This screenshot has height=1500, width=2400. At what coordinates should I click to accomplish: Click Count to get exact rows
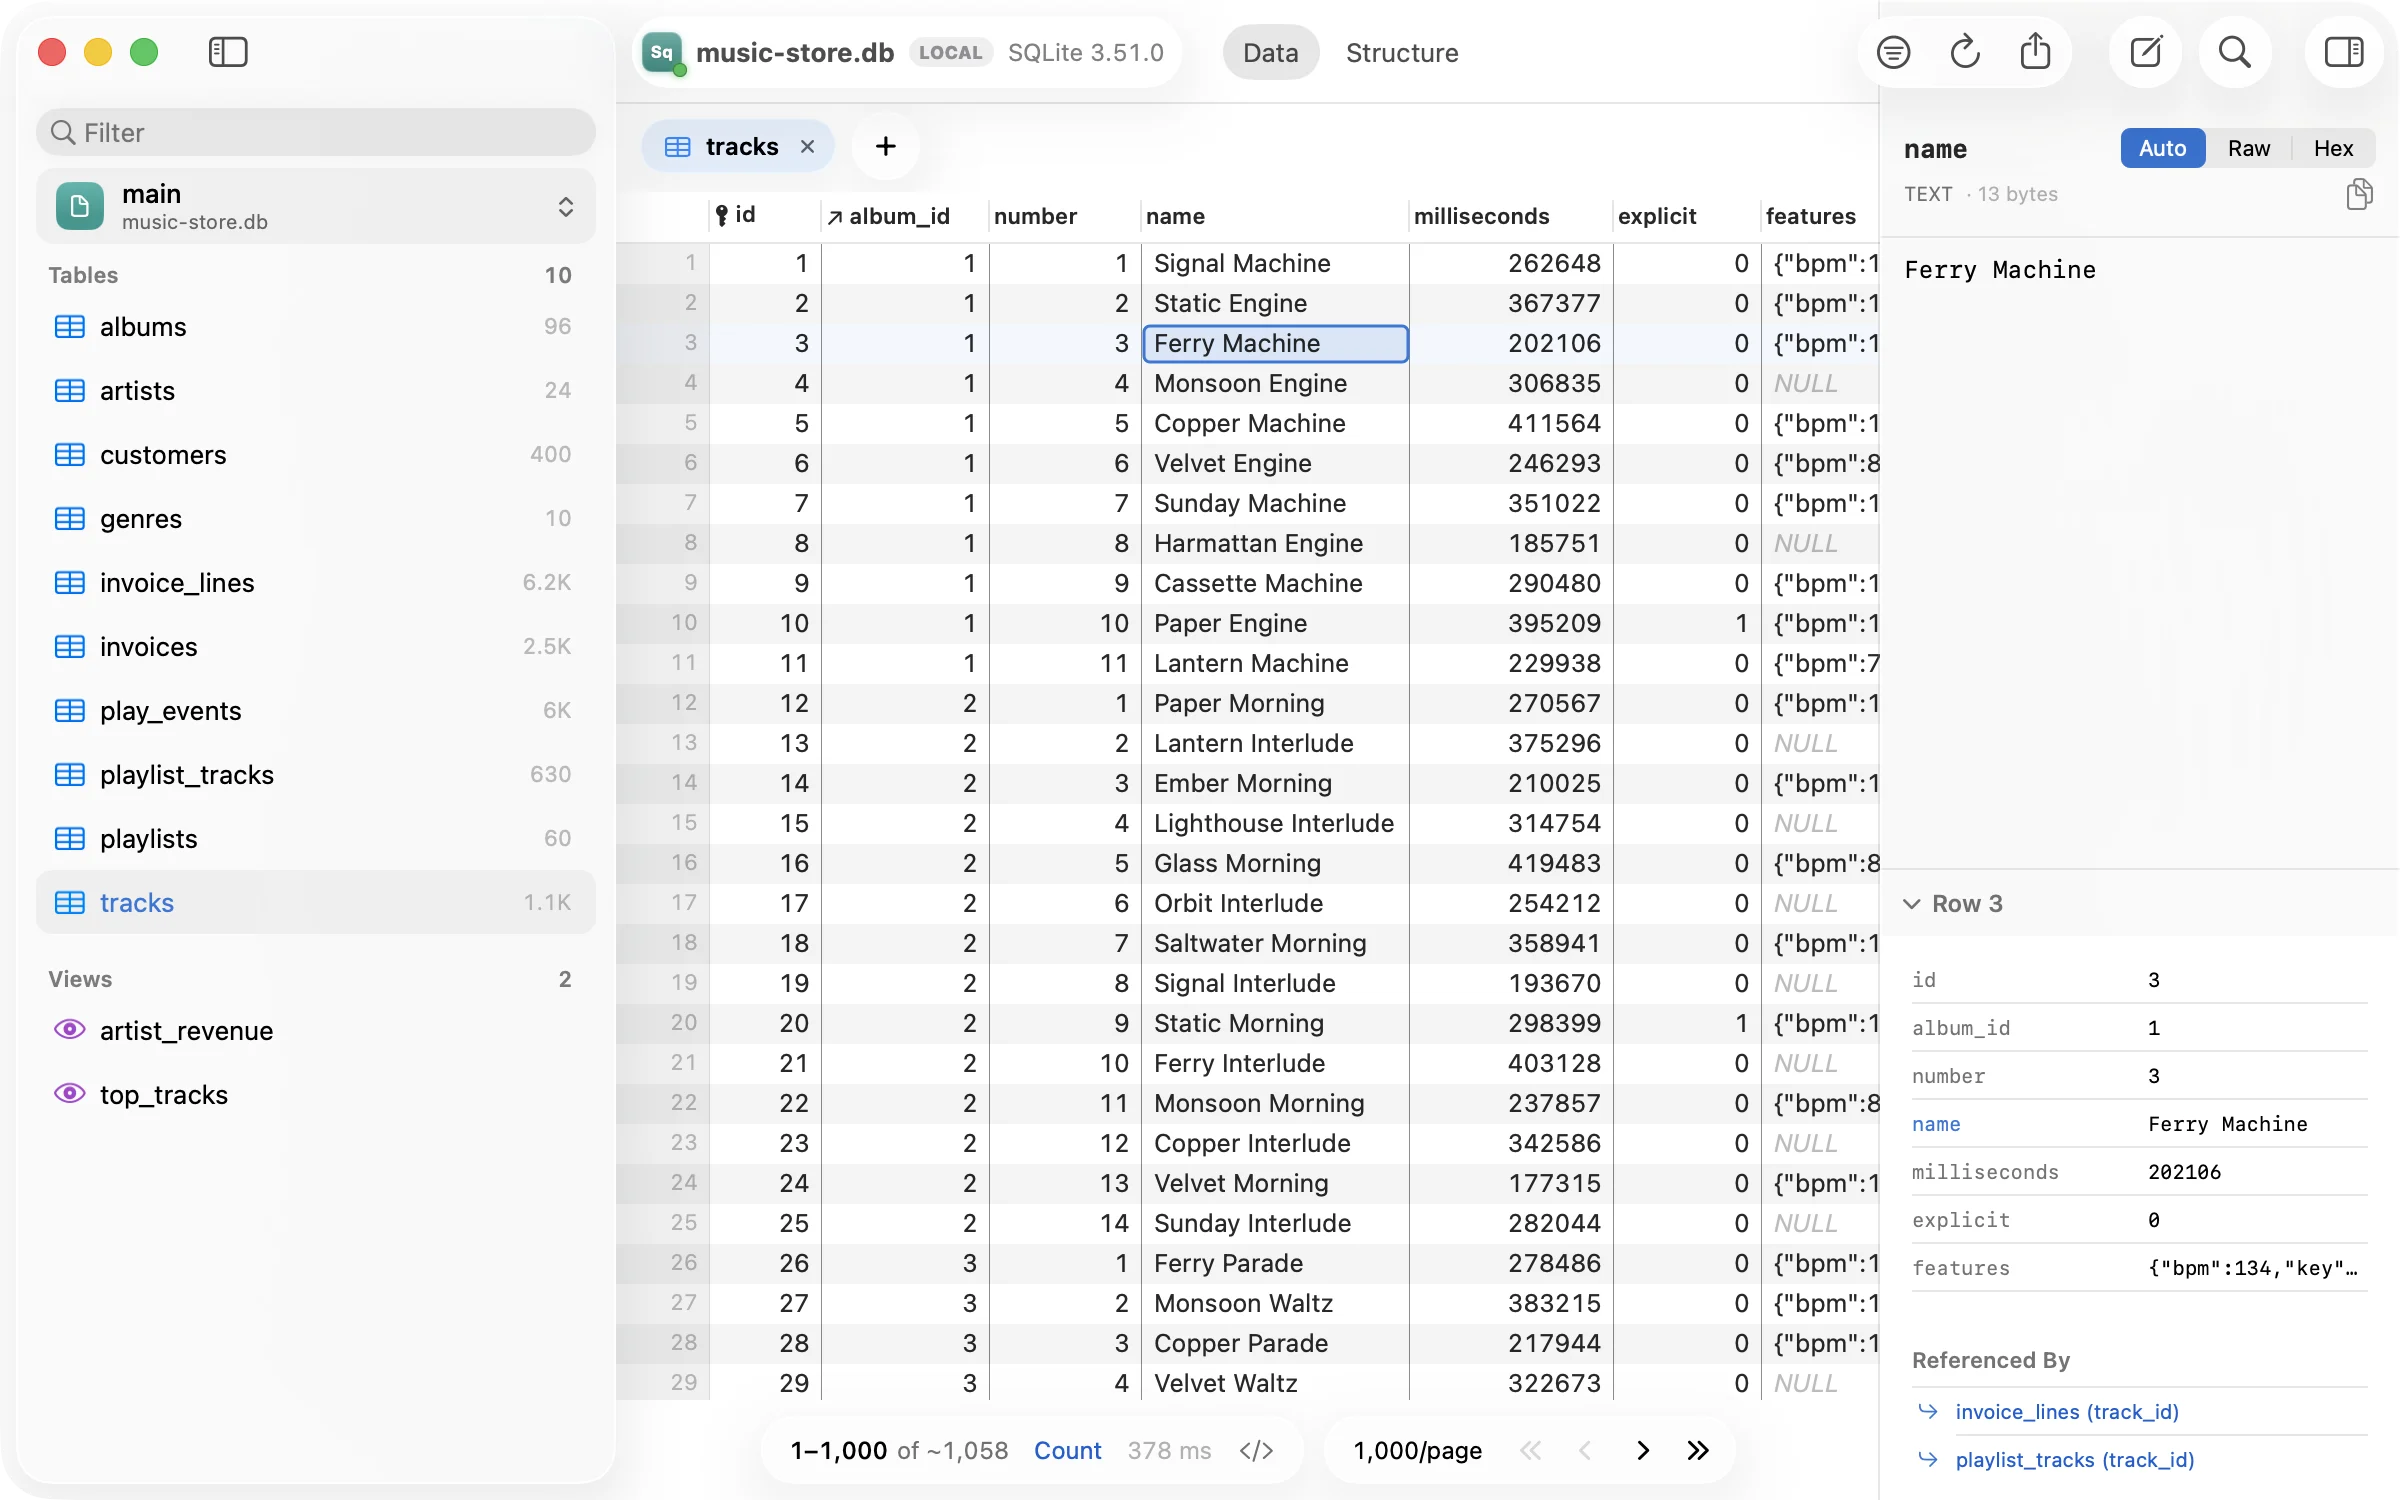1067,1450
